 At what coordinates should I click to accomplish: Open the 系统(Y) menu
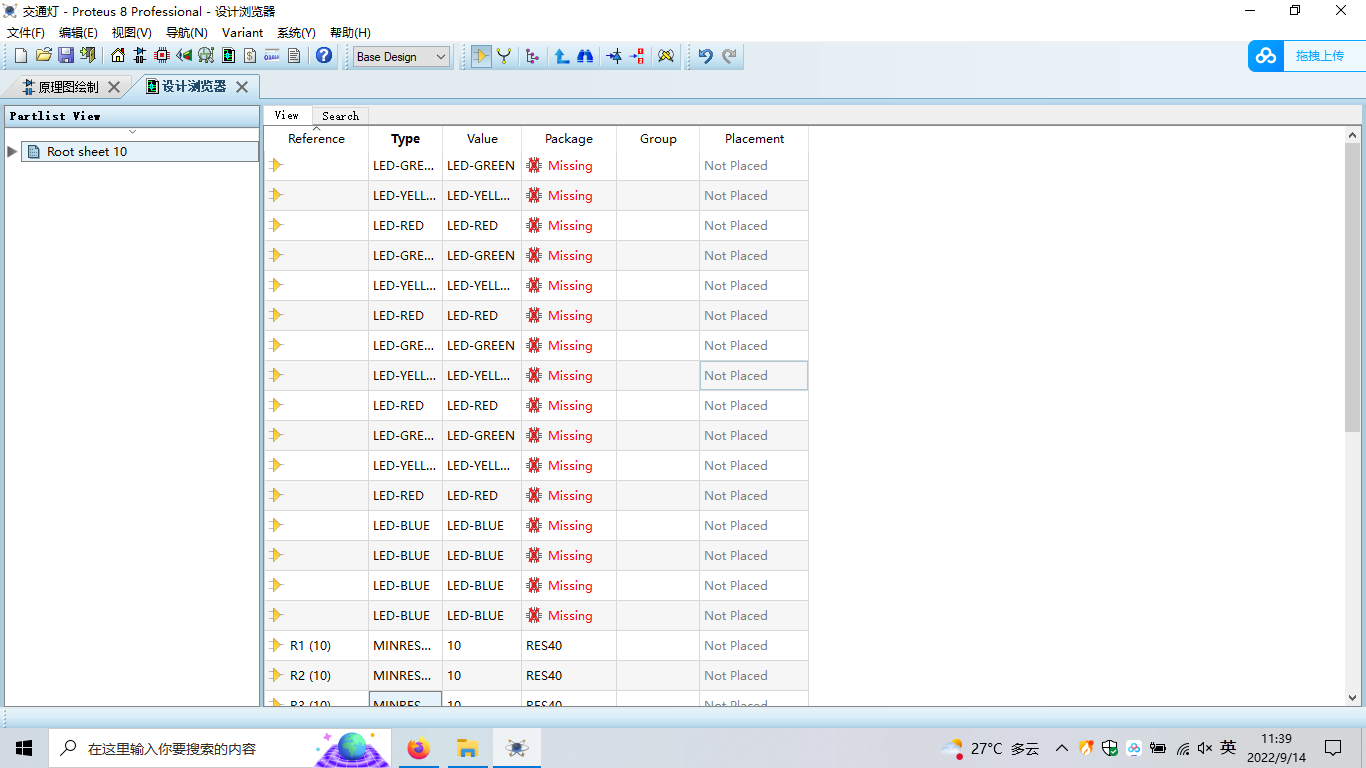[296, 32]
